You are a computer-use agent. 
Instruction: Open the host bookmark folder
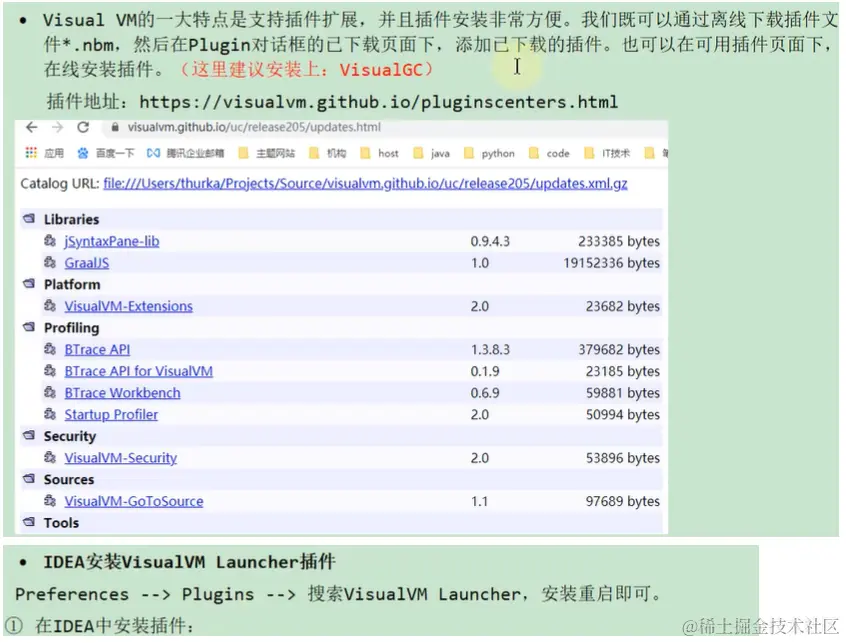point(379,153)
